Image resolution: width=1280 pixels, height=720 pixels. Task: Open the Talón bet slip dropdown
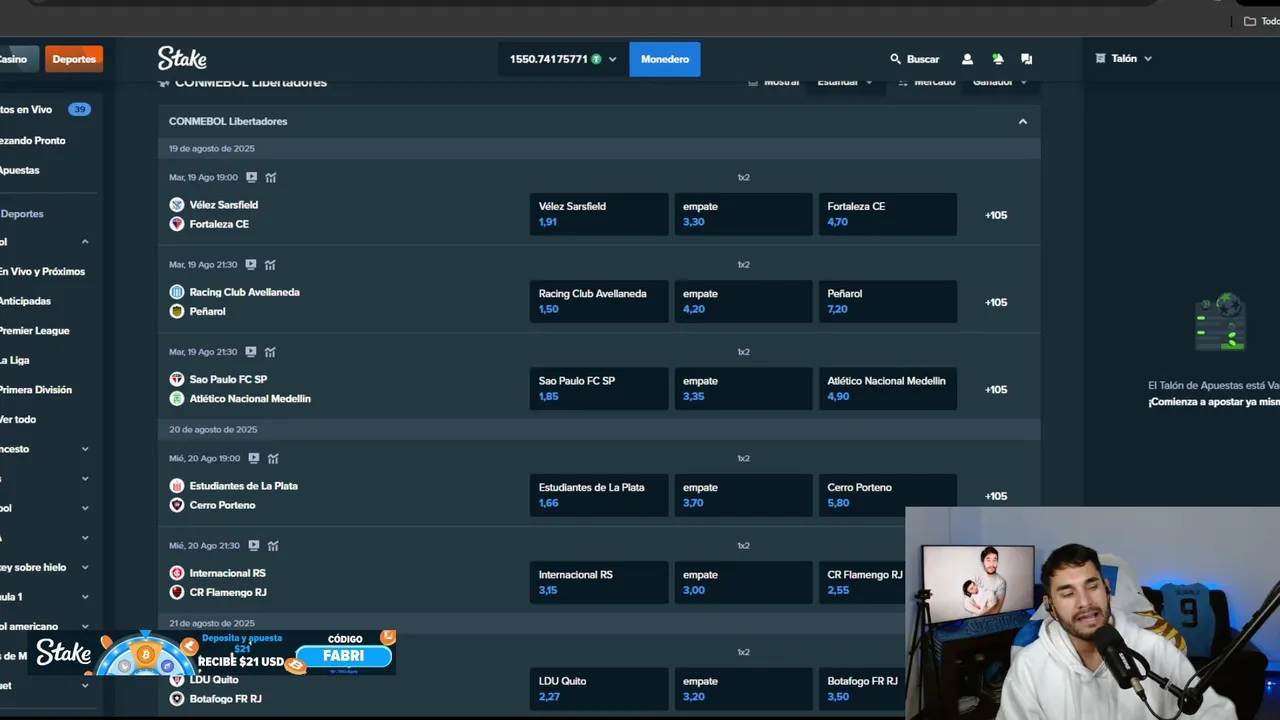[x=1124, y=59]
